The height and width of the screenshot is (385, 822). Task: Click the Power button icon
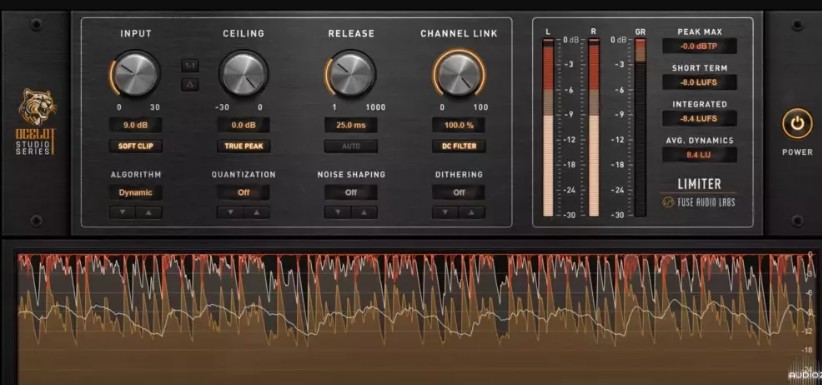point(797,124)
